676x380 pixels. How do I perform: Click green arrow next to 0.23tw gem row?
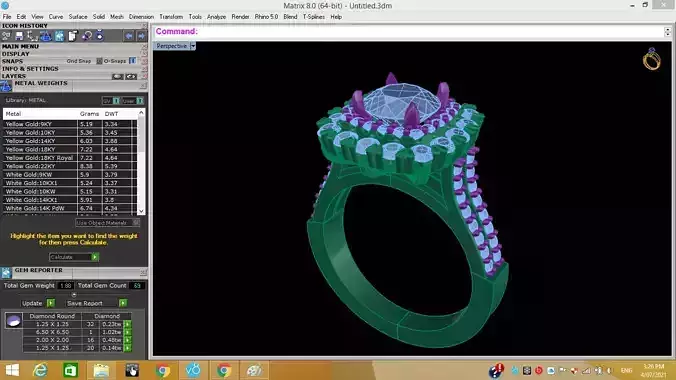point(128,324)
